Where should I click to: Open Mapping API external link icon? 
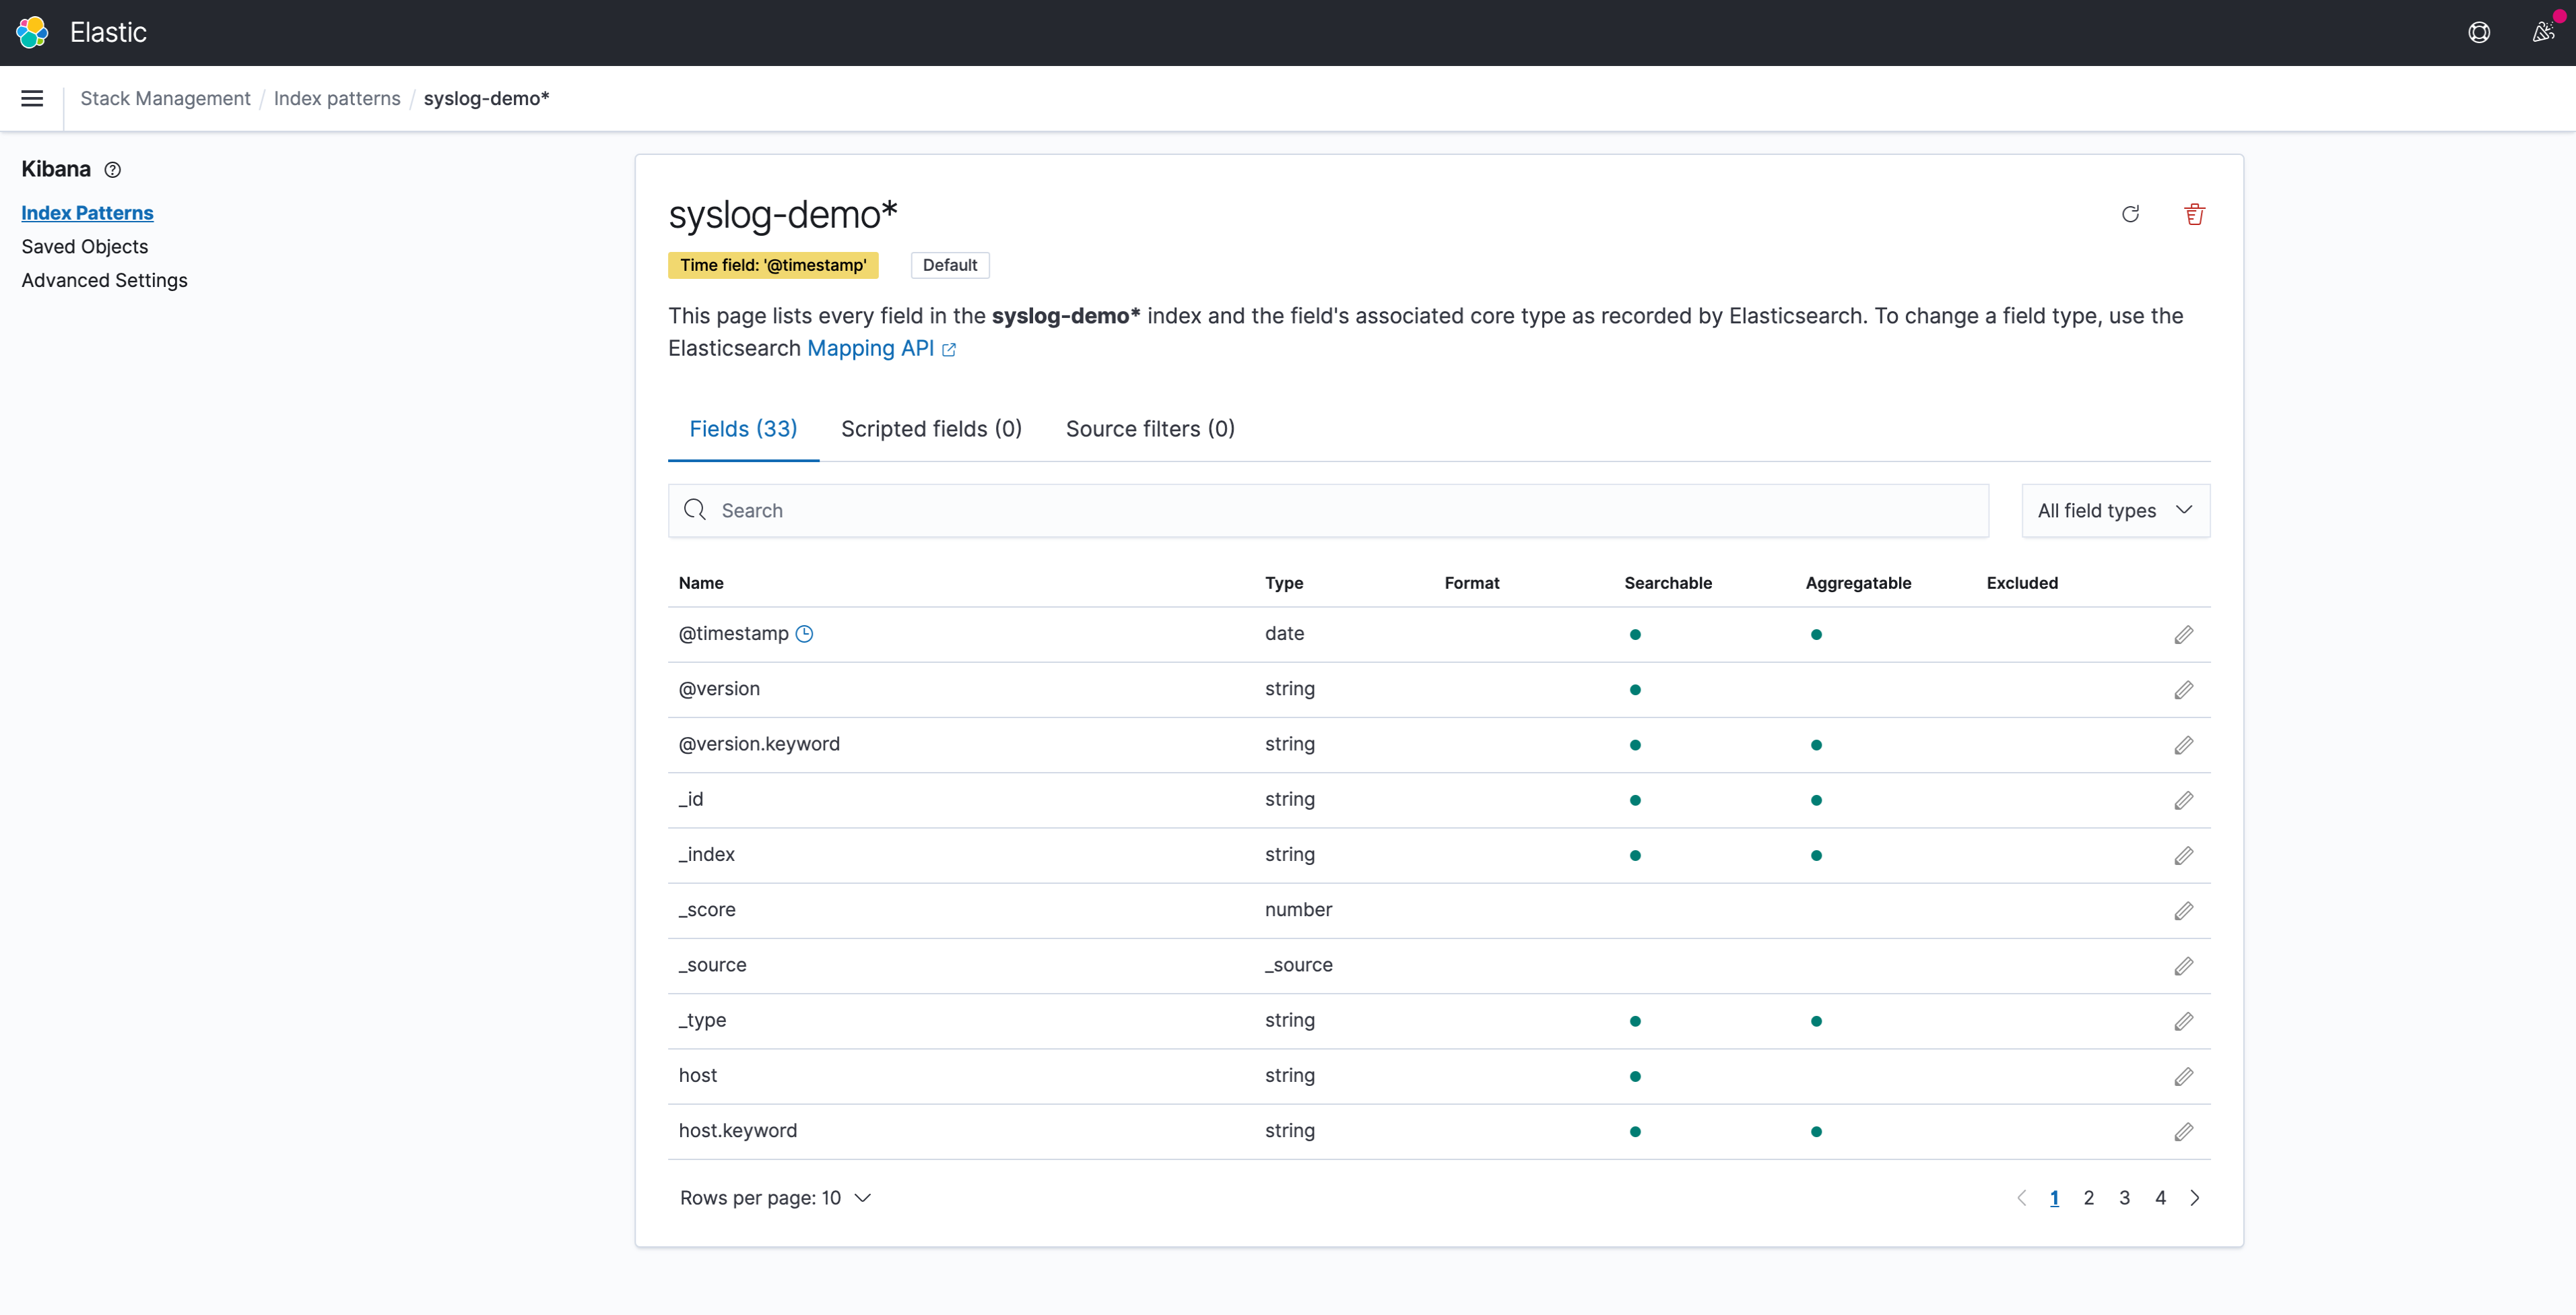949,350
